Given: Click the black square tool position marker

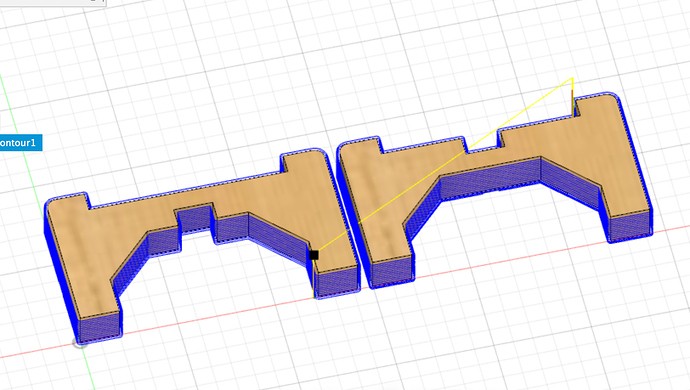Looking at the screenshot, I should 314,255.
